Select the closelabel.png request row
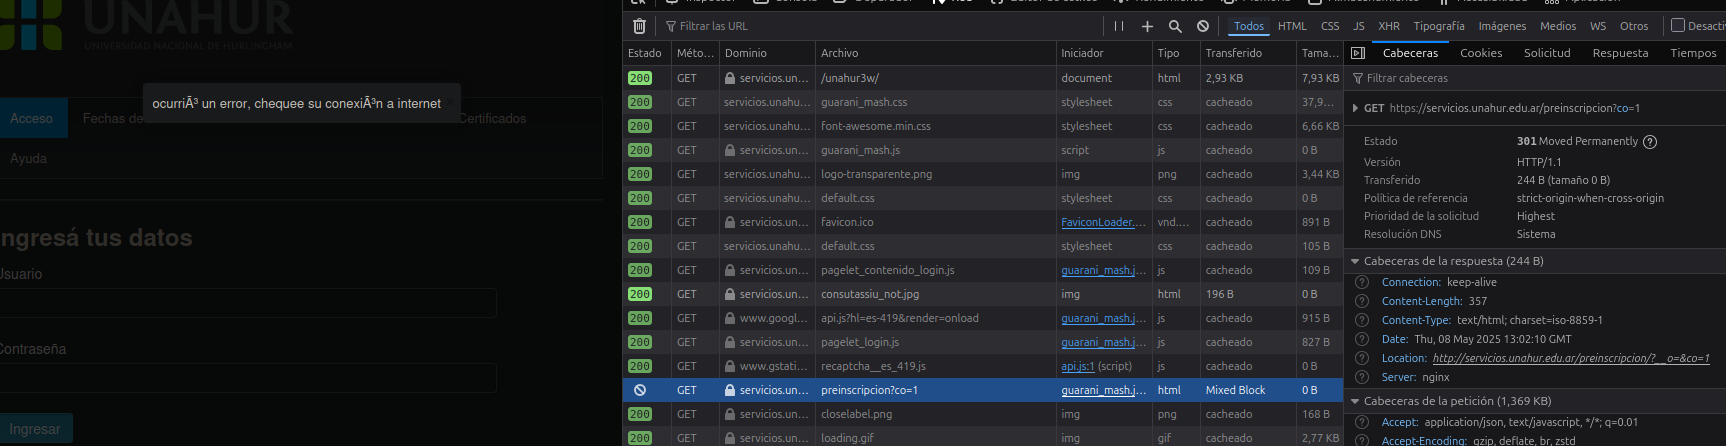The height and width of the screenshot is (446, 1726). coord(984,414)
